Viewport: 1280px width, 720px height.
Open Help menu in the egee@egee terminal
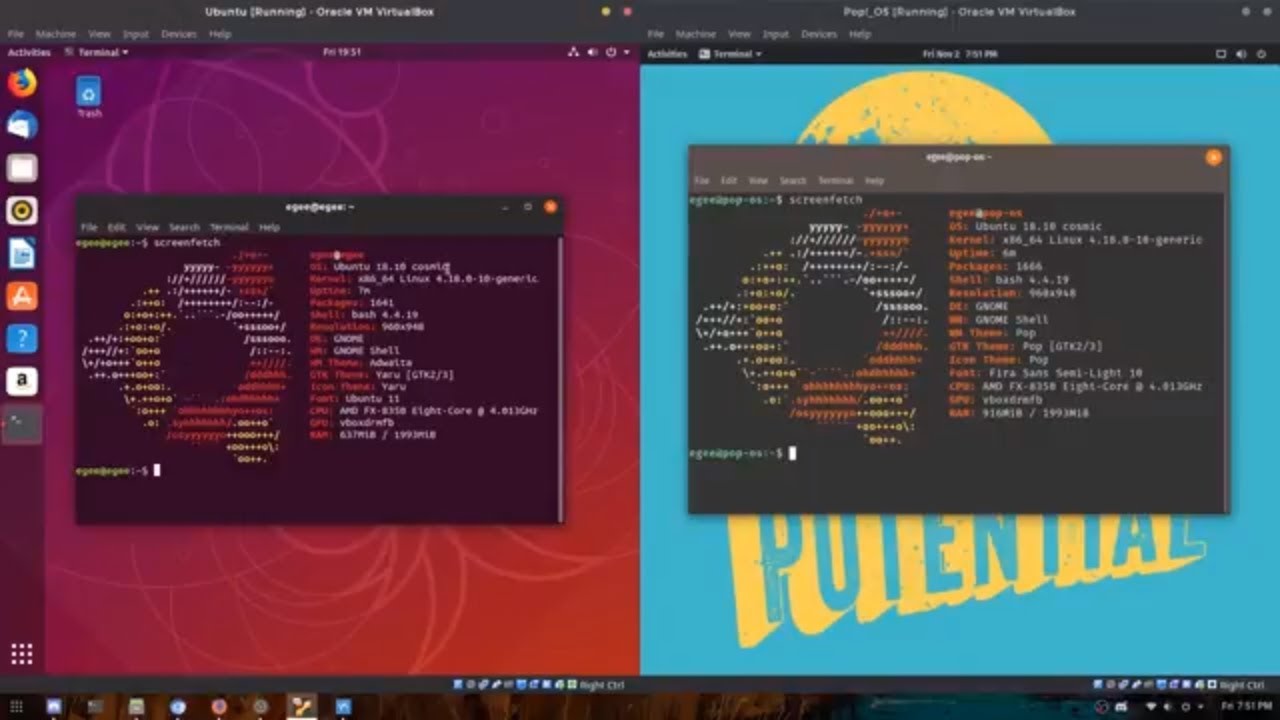pos(269,227)
